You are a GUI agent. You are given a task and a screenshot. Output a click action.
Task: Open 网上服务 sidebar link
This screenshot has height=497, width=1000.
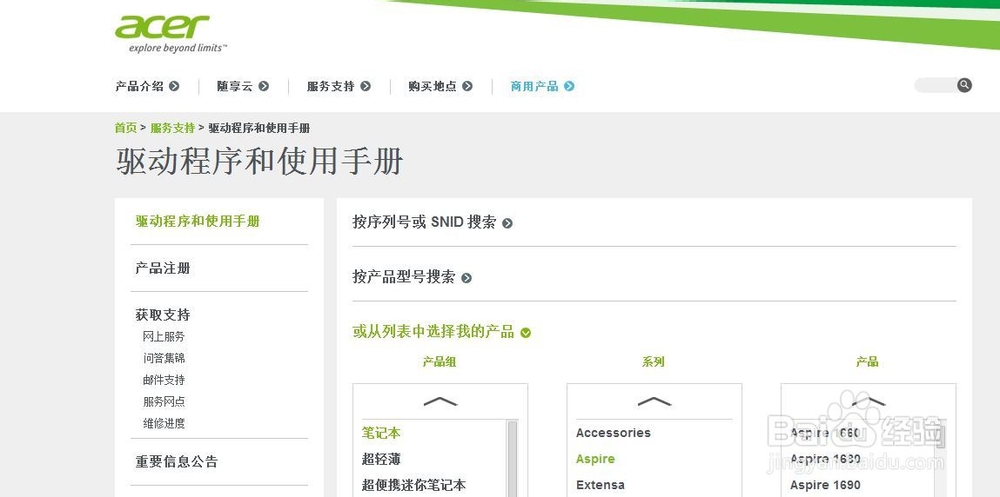coord(164,337)
